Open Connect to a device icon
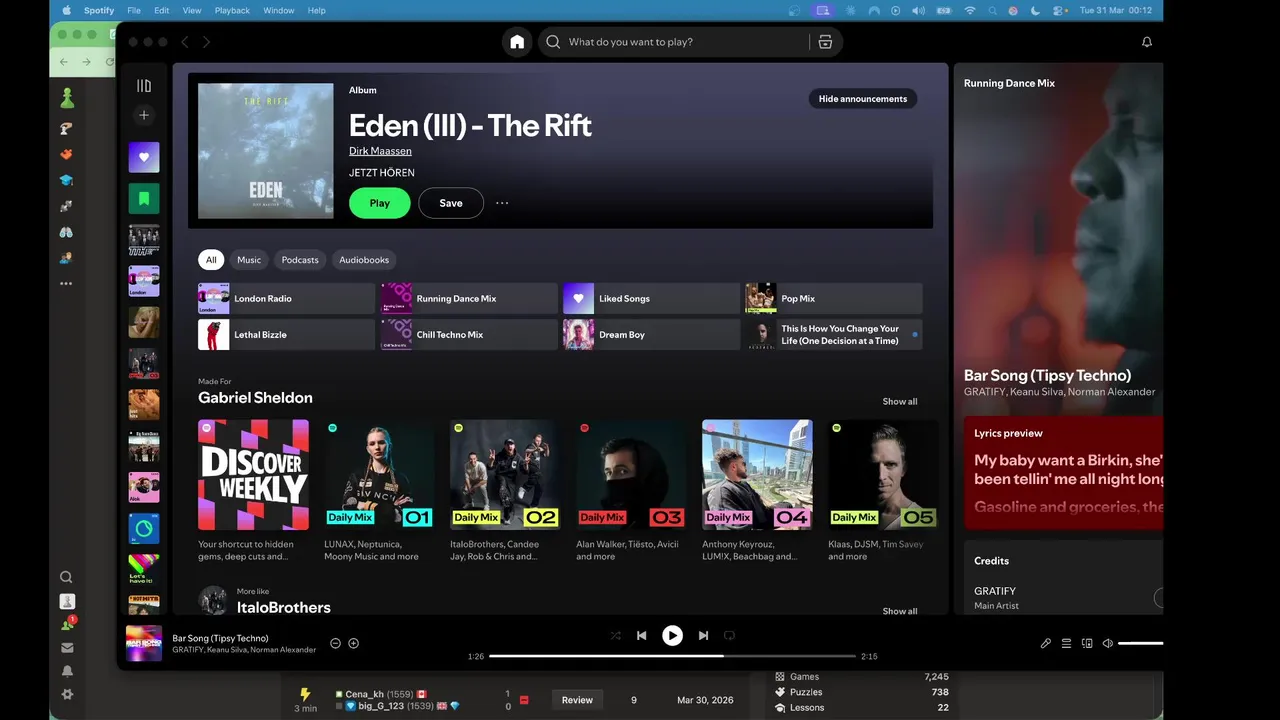 click(1087, 643)
